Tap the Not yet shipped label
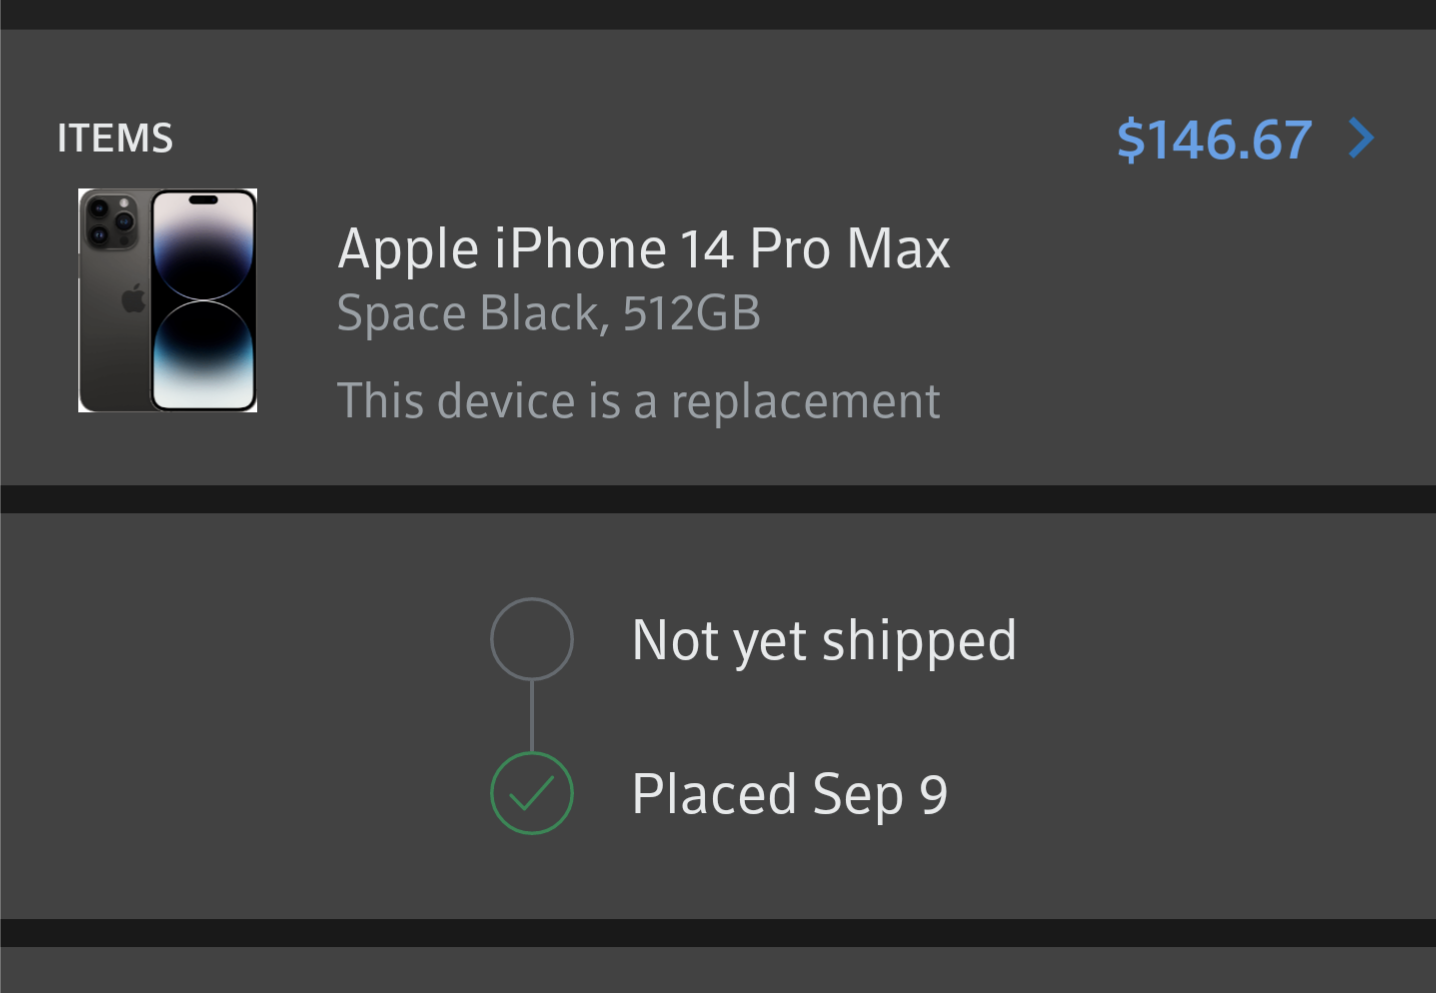This screenshot has width=1436, height=993. coord(823,640)
